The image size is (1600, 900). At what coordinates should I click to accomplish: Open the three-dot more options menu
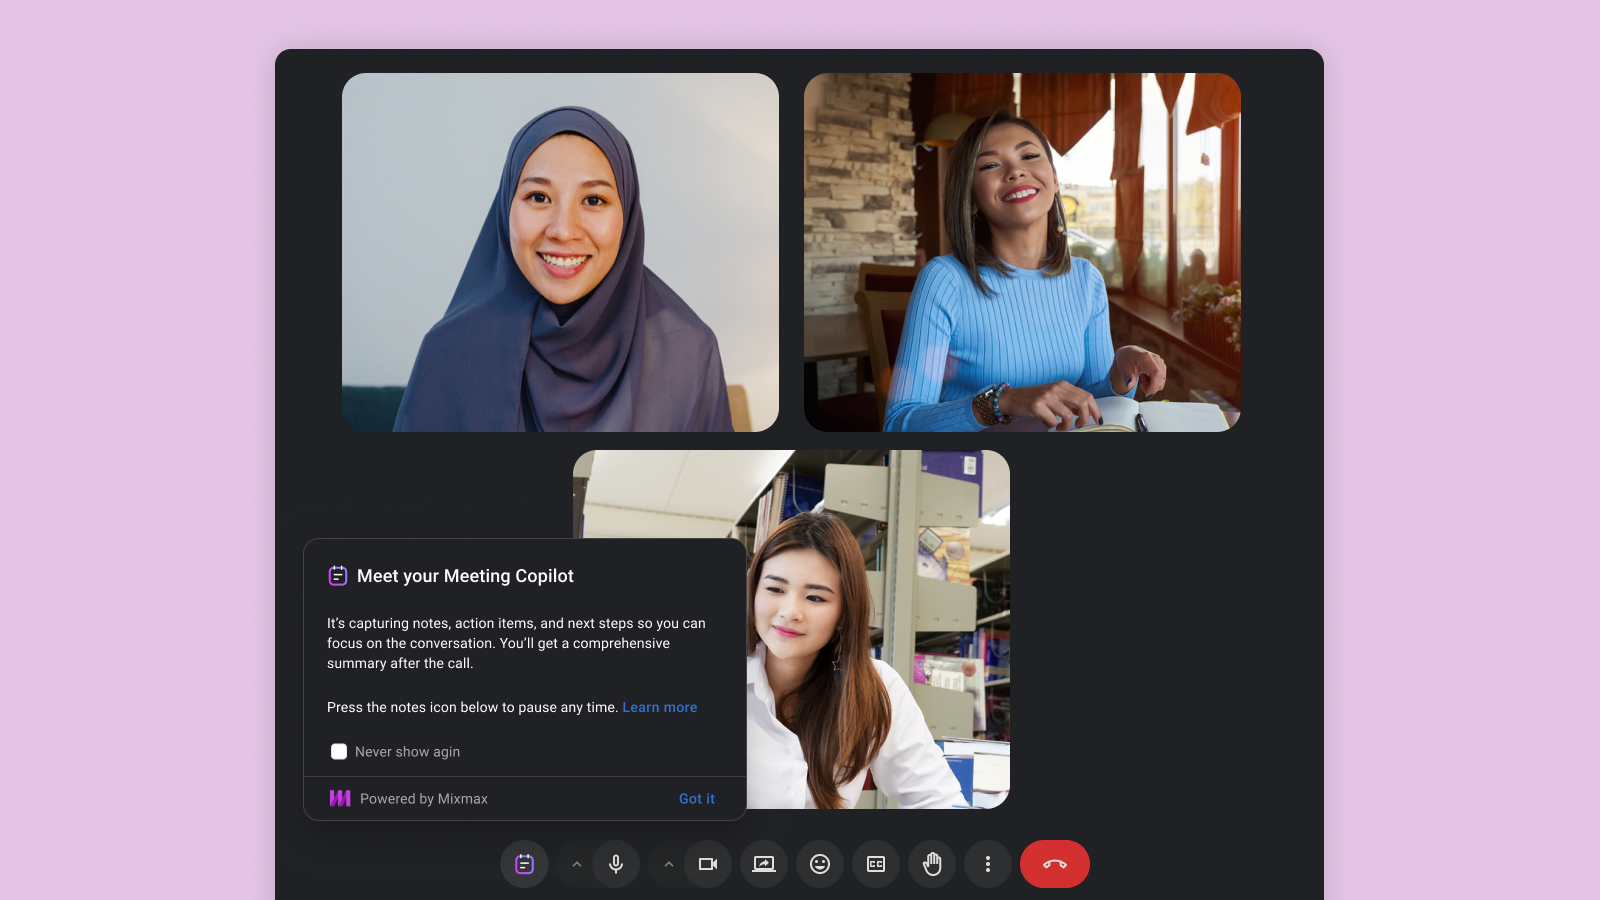988,863
